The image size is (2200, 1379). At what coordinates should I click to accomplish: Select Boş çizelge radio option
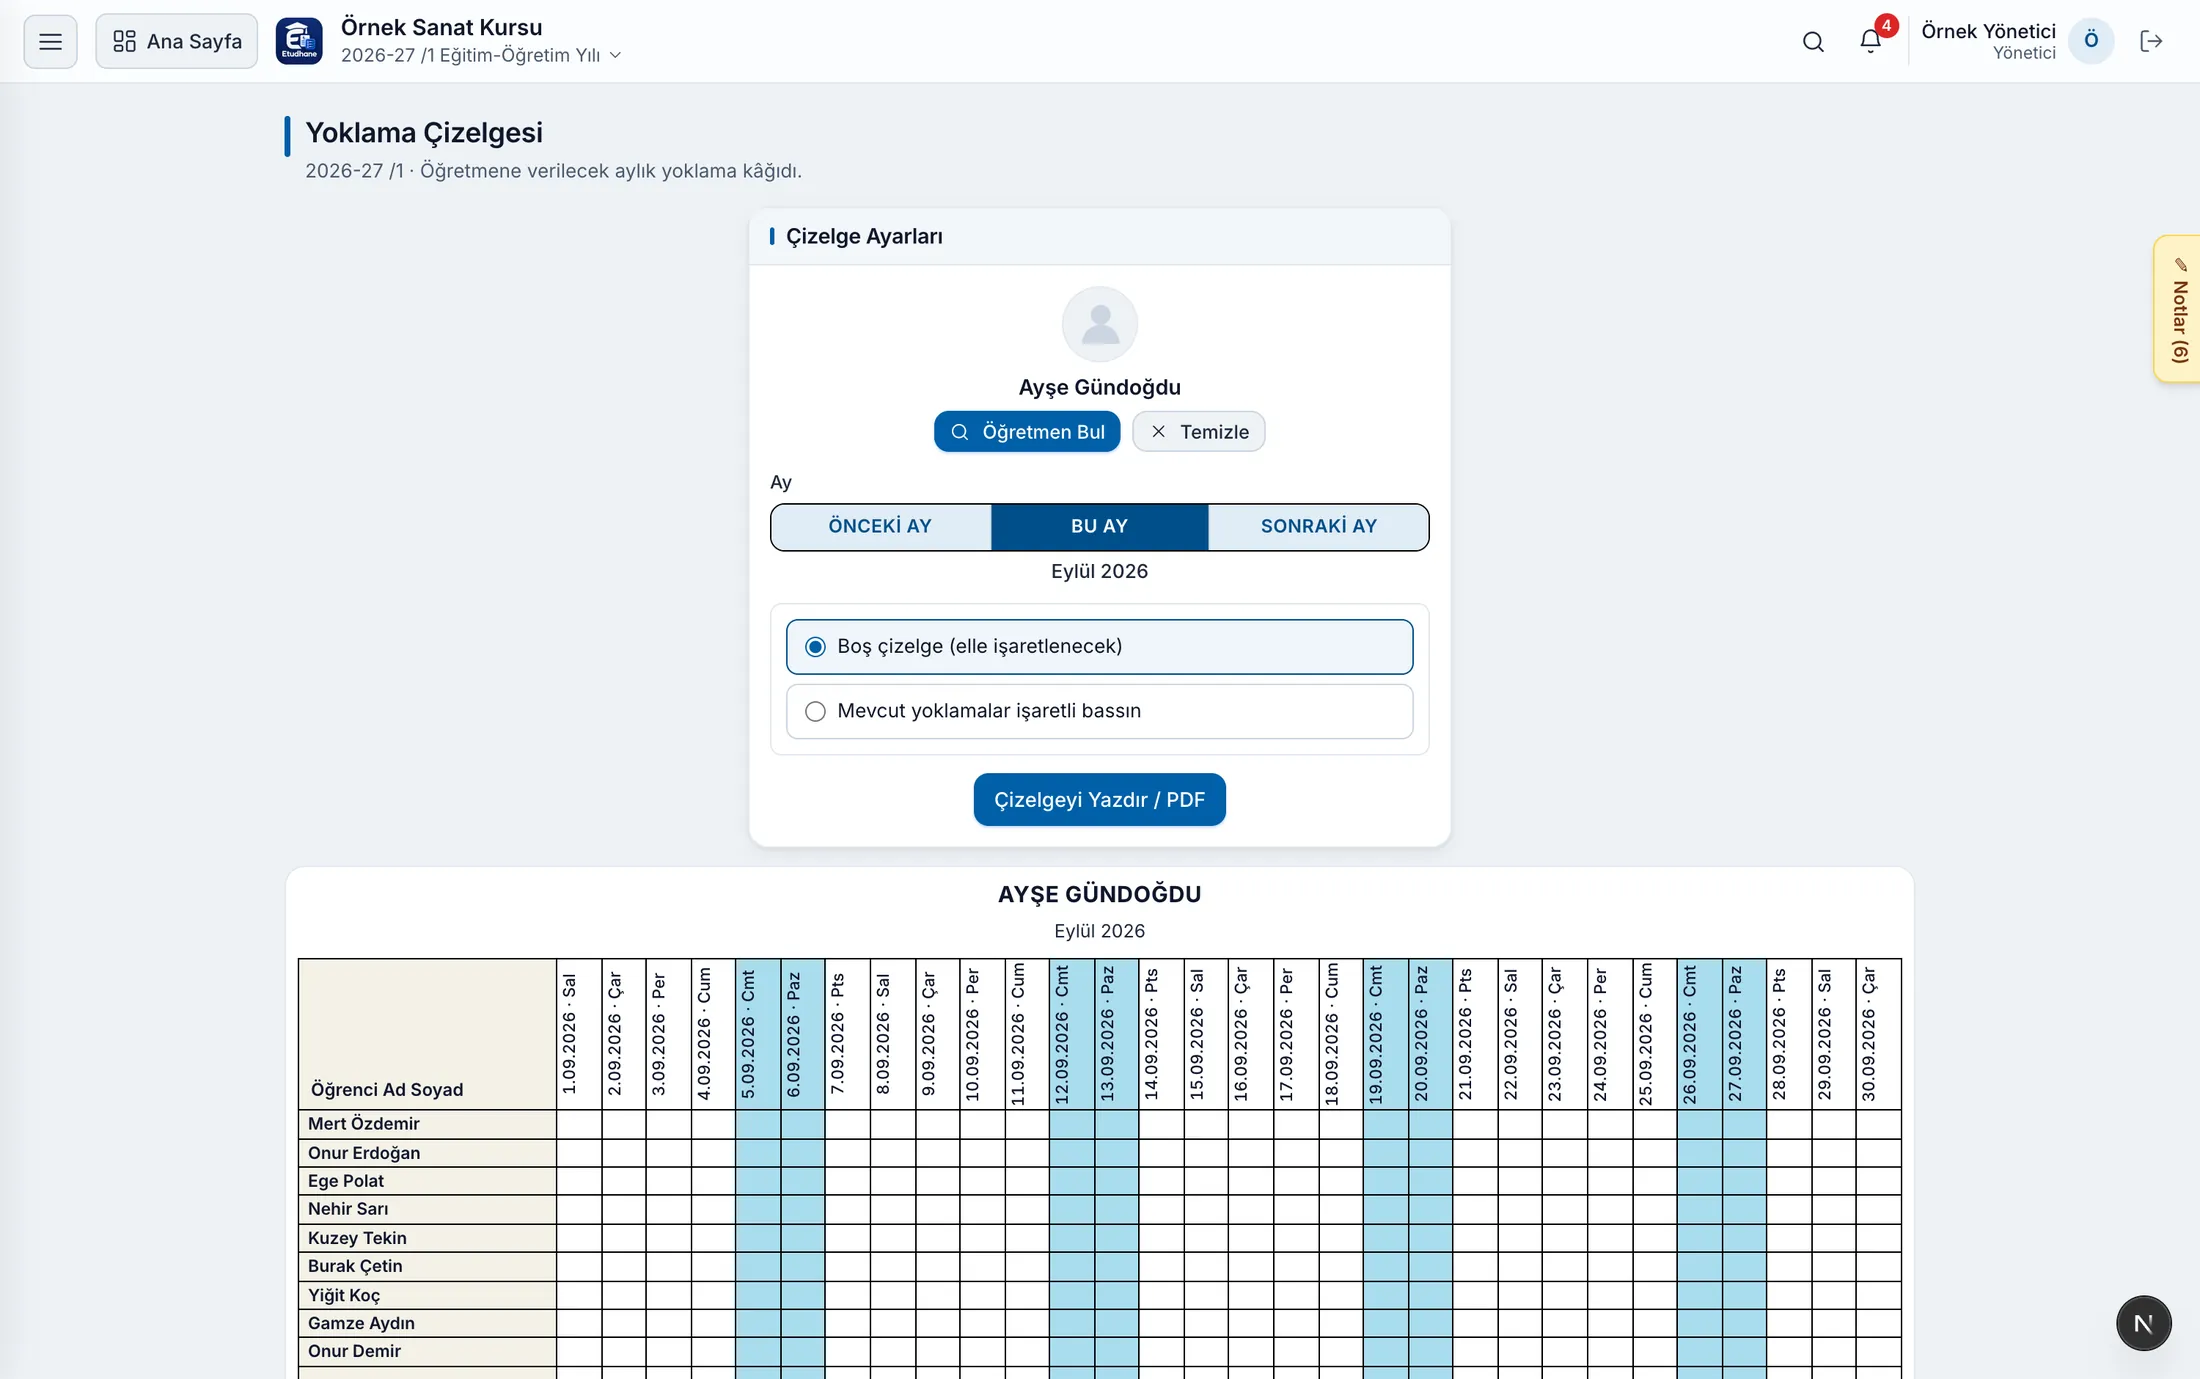[1099, 647]
